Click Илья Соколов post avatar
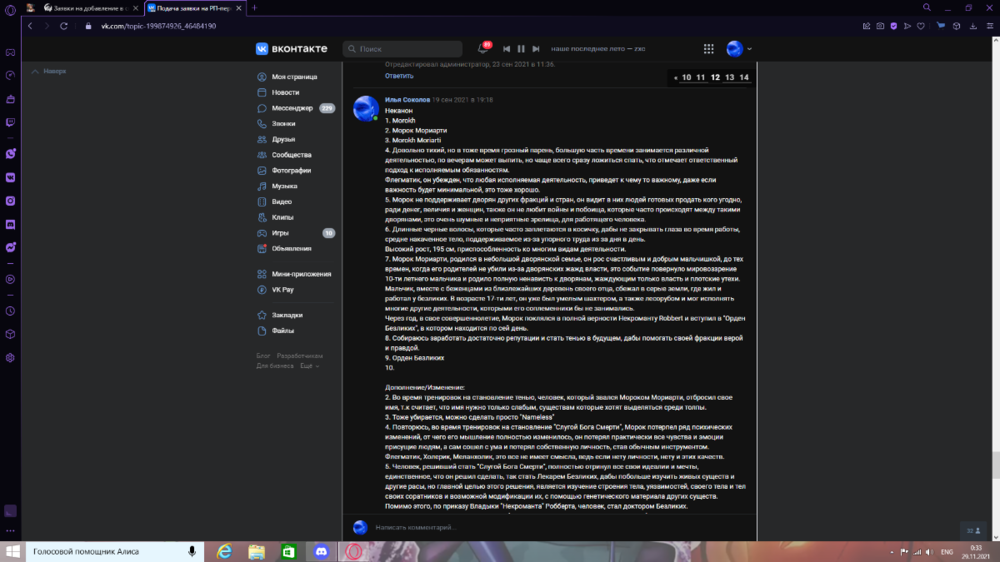This screenshot has width=1000, height=562. click(366, 108)
